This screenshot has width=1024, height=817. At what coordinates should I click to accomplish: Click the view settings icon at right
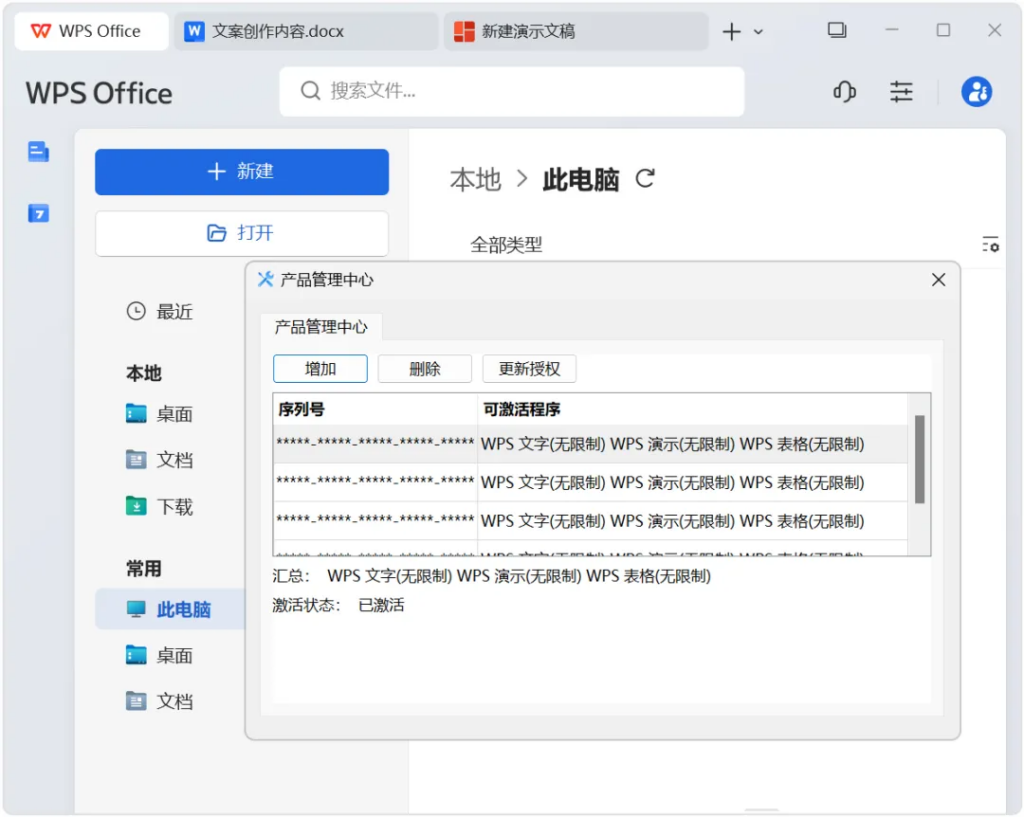[990, 244]
